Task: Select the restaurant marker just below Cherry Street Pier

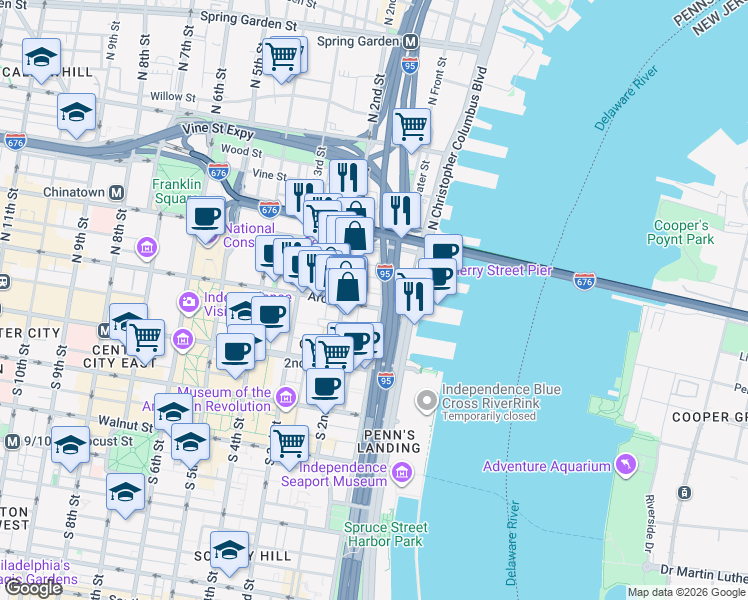Action: coord(415,298)
